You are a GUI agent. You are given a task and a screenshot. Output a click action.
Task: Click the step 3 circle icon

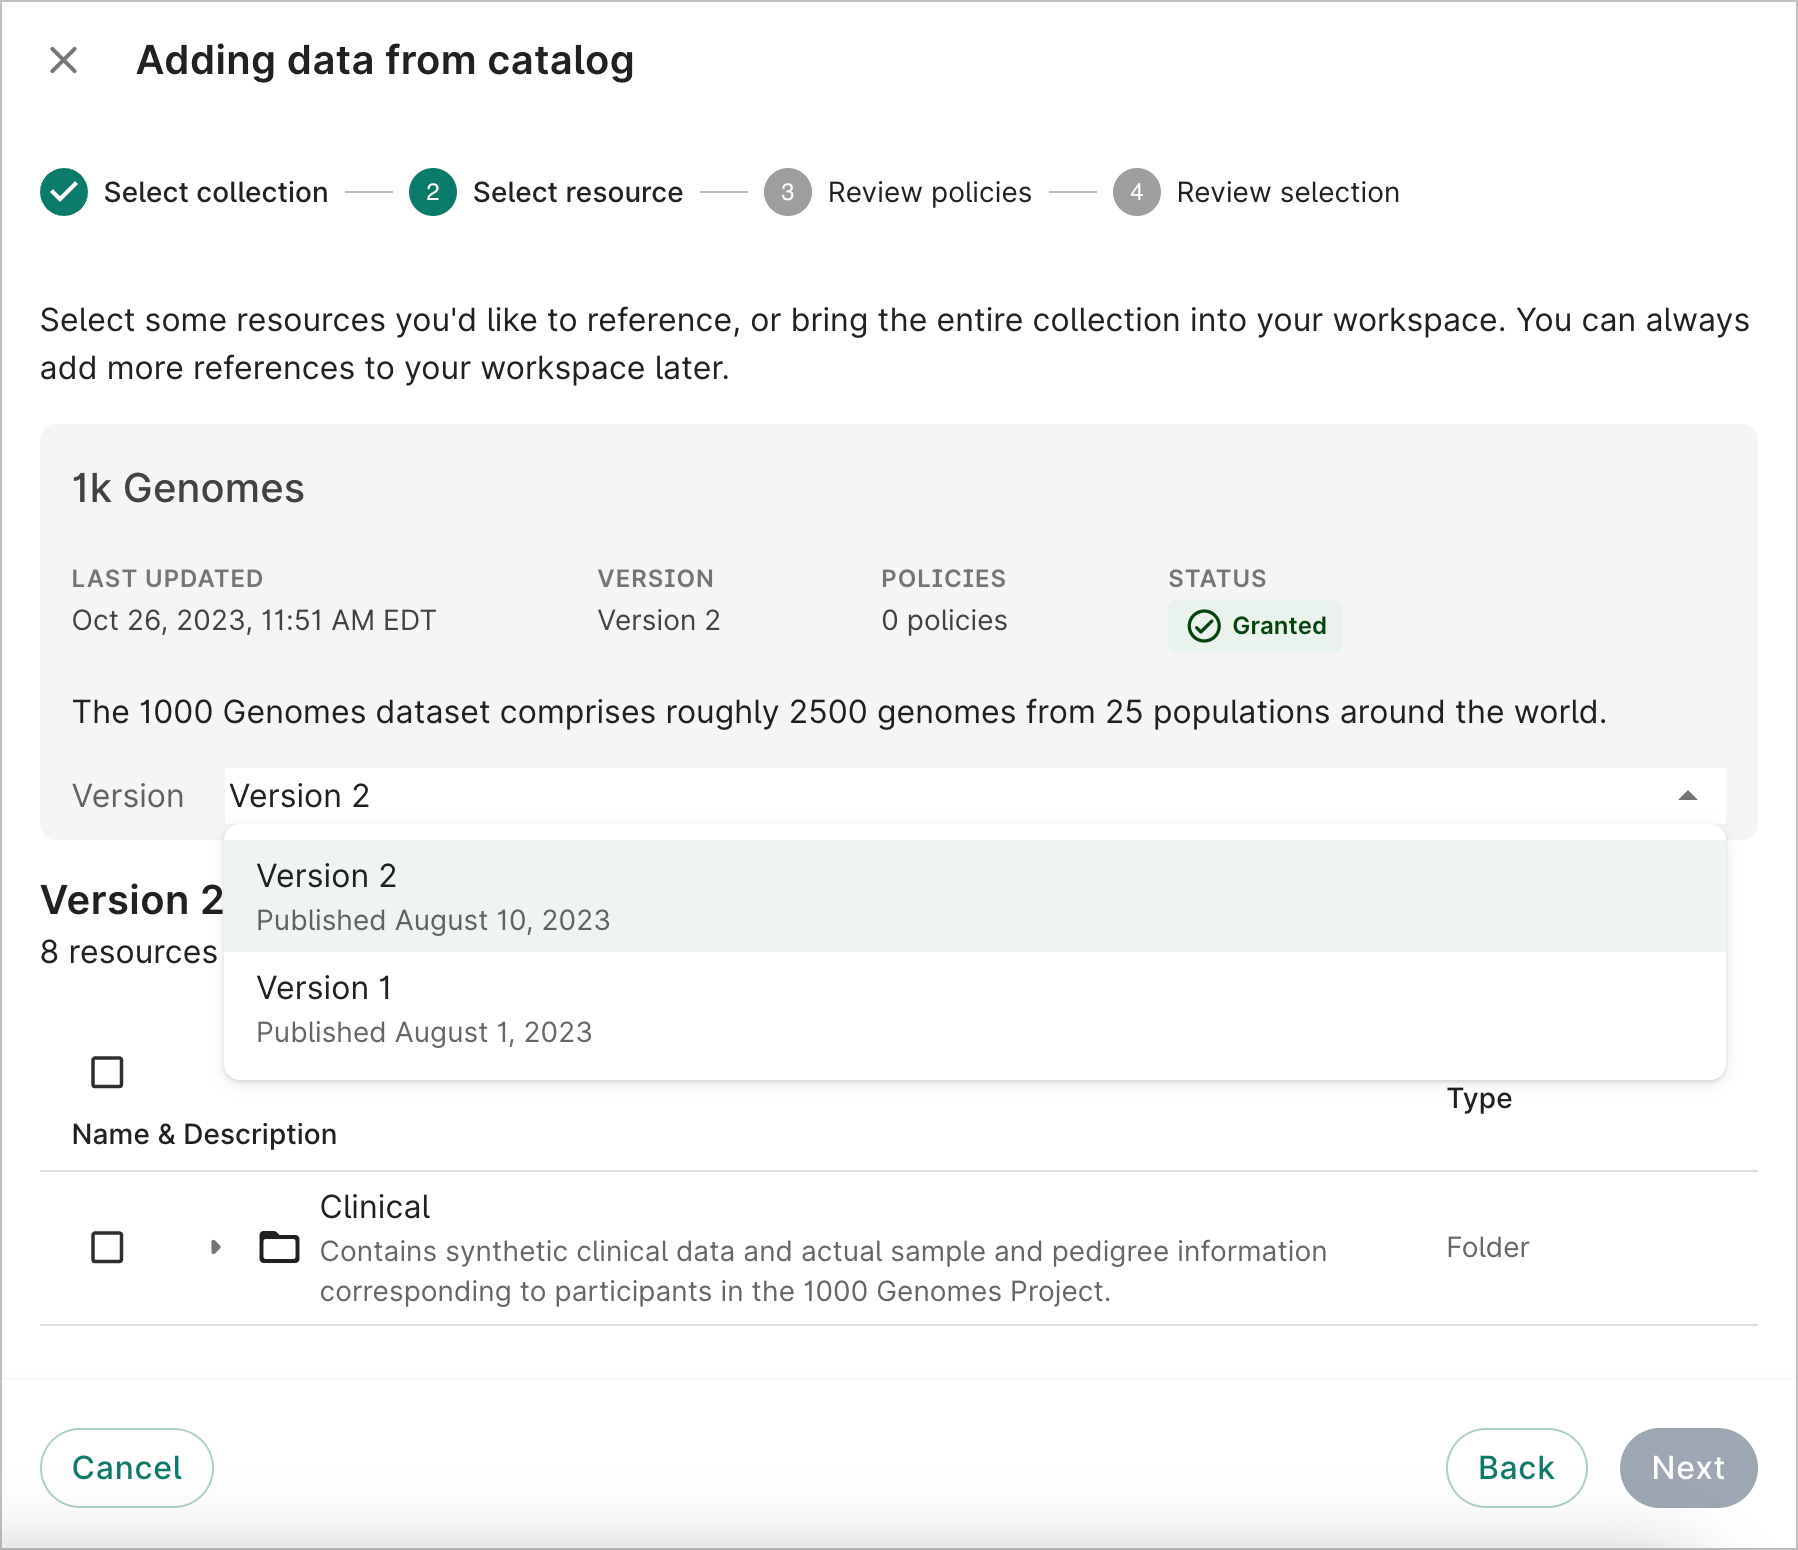788,192
